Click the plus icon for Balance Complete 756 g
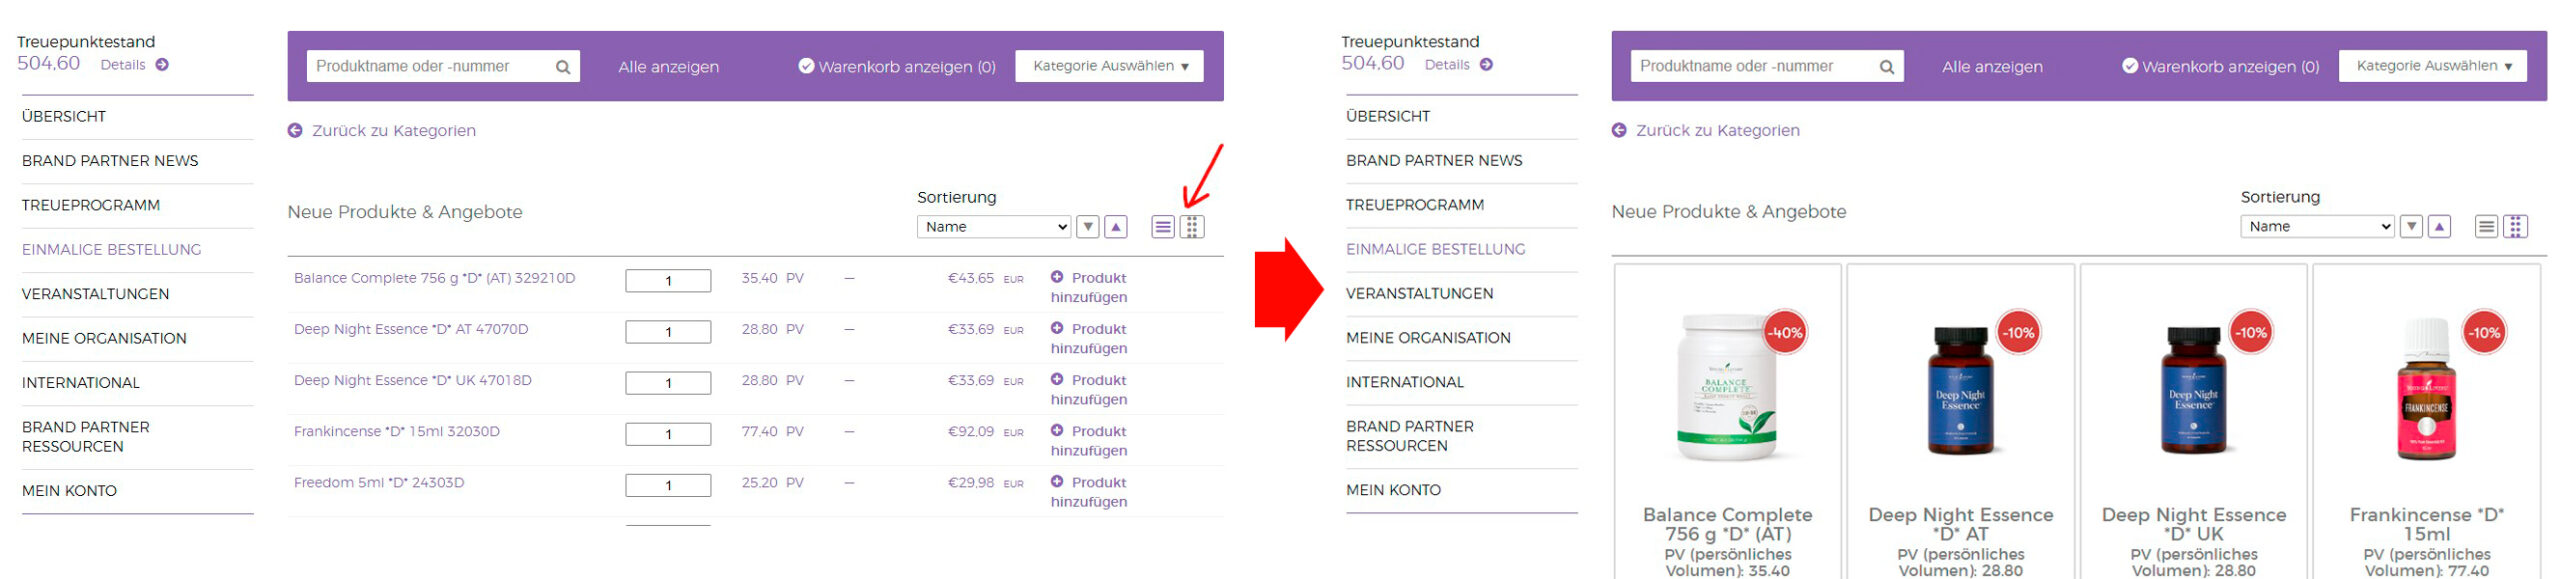2560x579 pixels. [1056, 277]
